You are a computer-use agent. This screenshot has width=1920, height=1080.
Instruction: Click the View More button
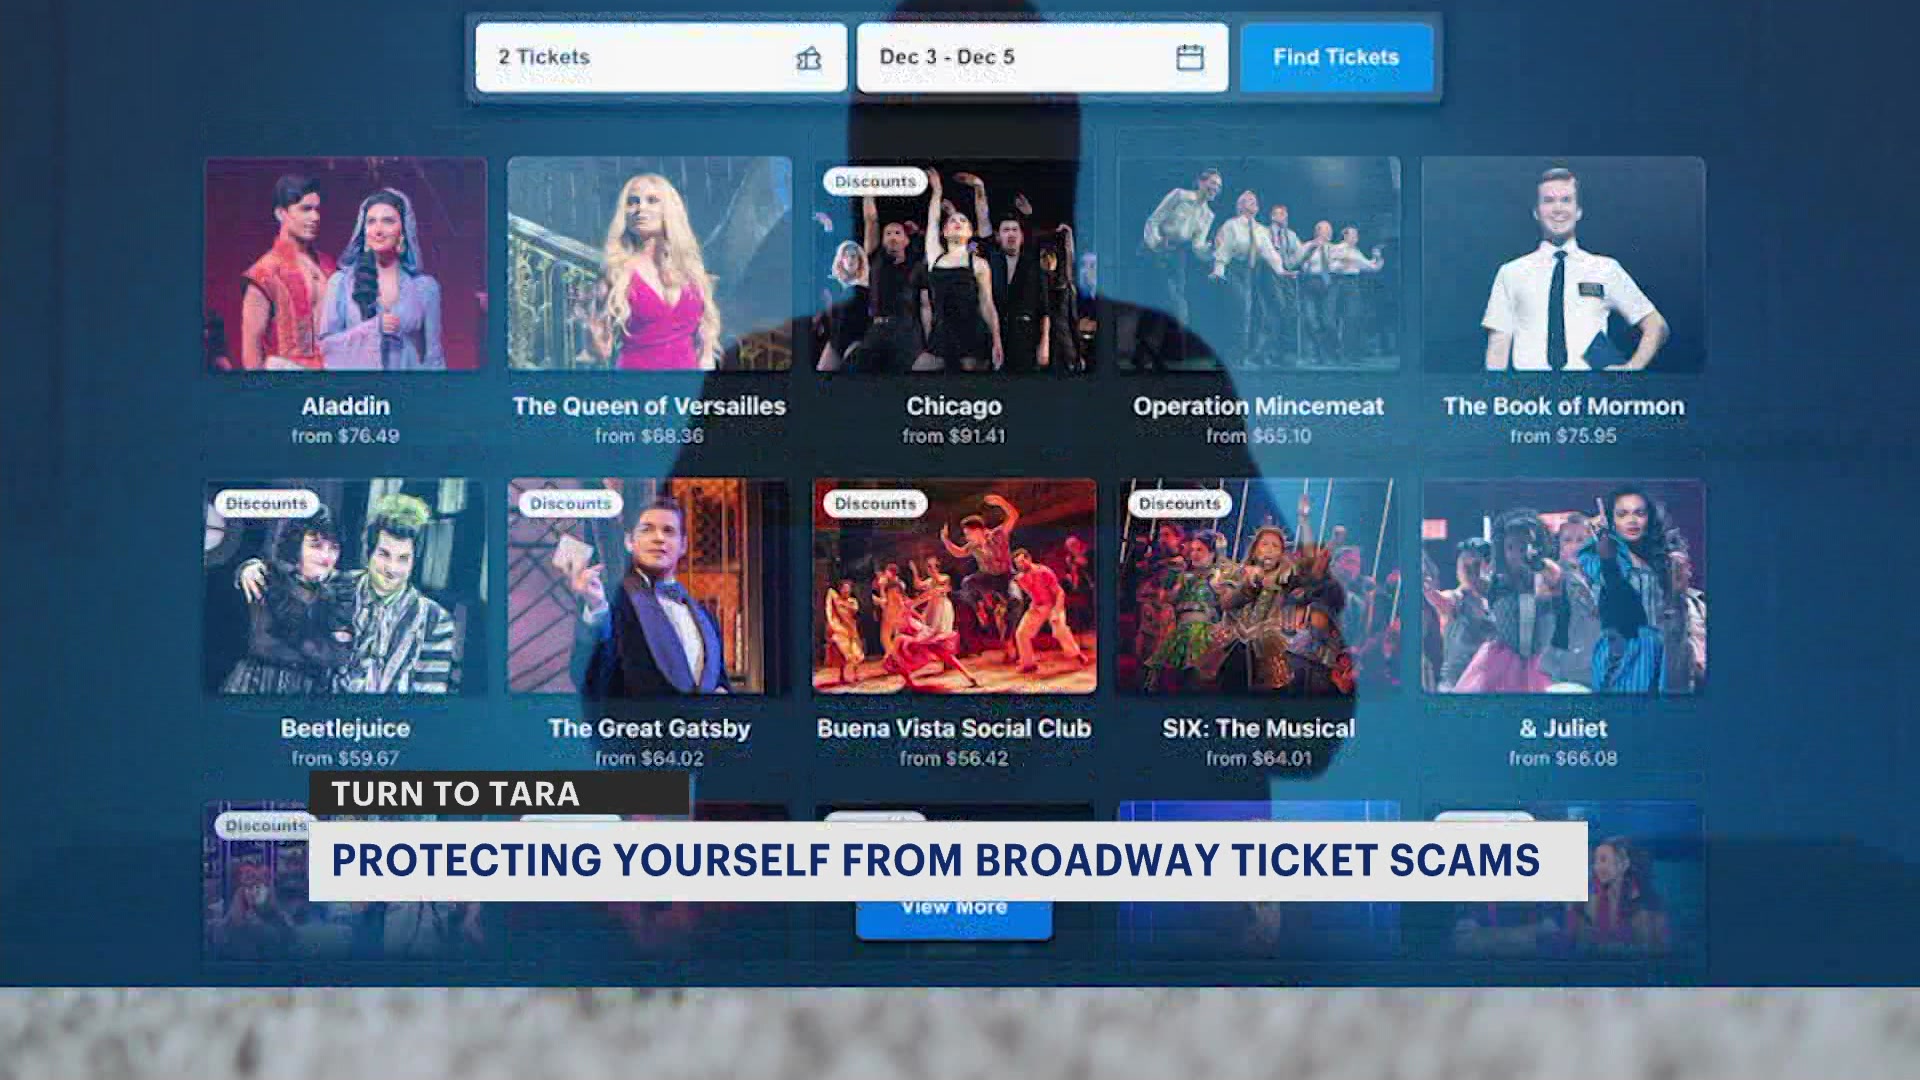pyautogui.click(x=954, y=908)
